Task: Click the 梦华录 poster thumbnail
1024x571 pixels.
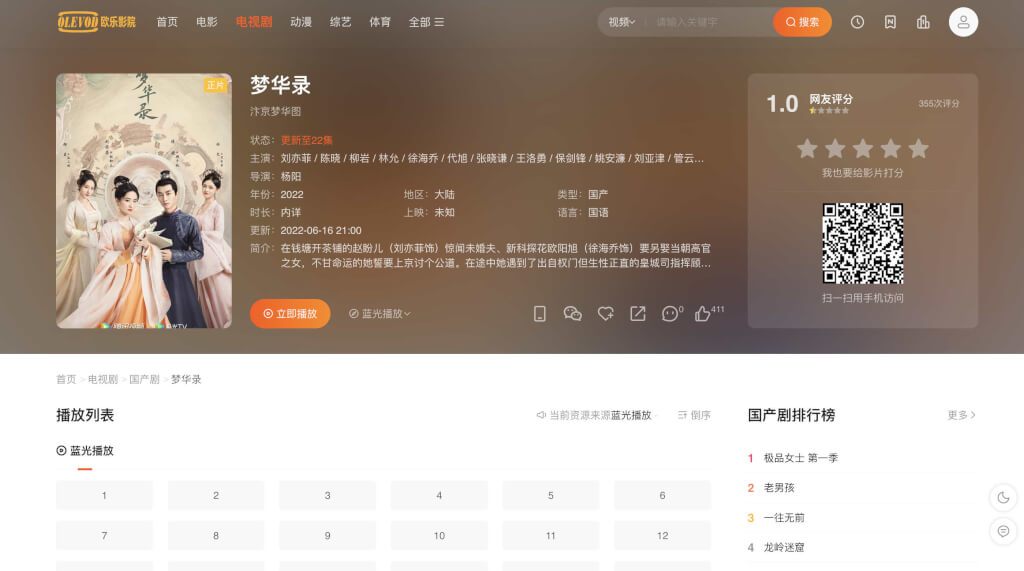Action: tap(144, 201)
